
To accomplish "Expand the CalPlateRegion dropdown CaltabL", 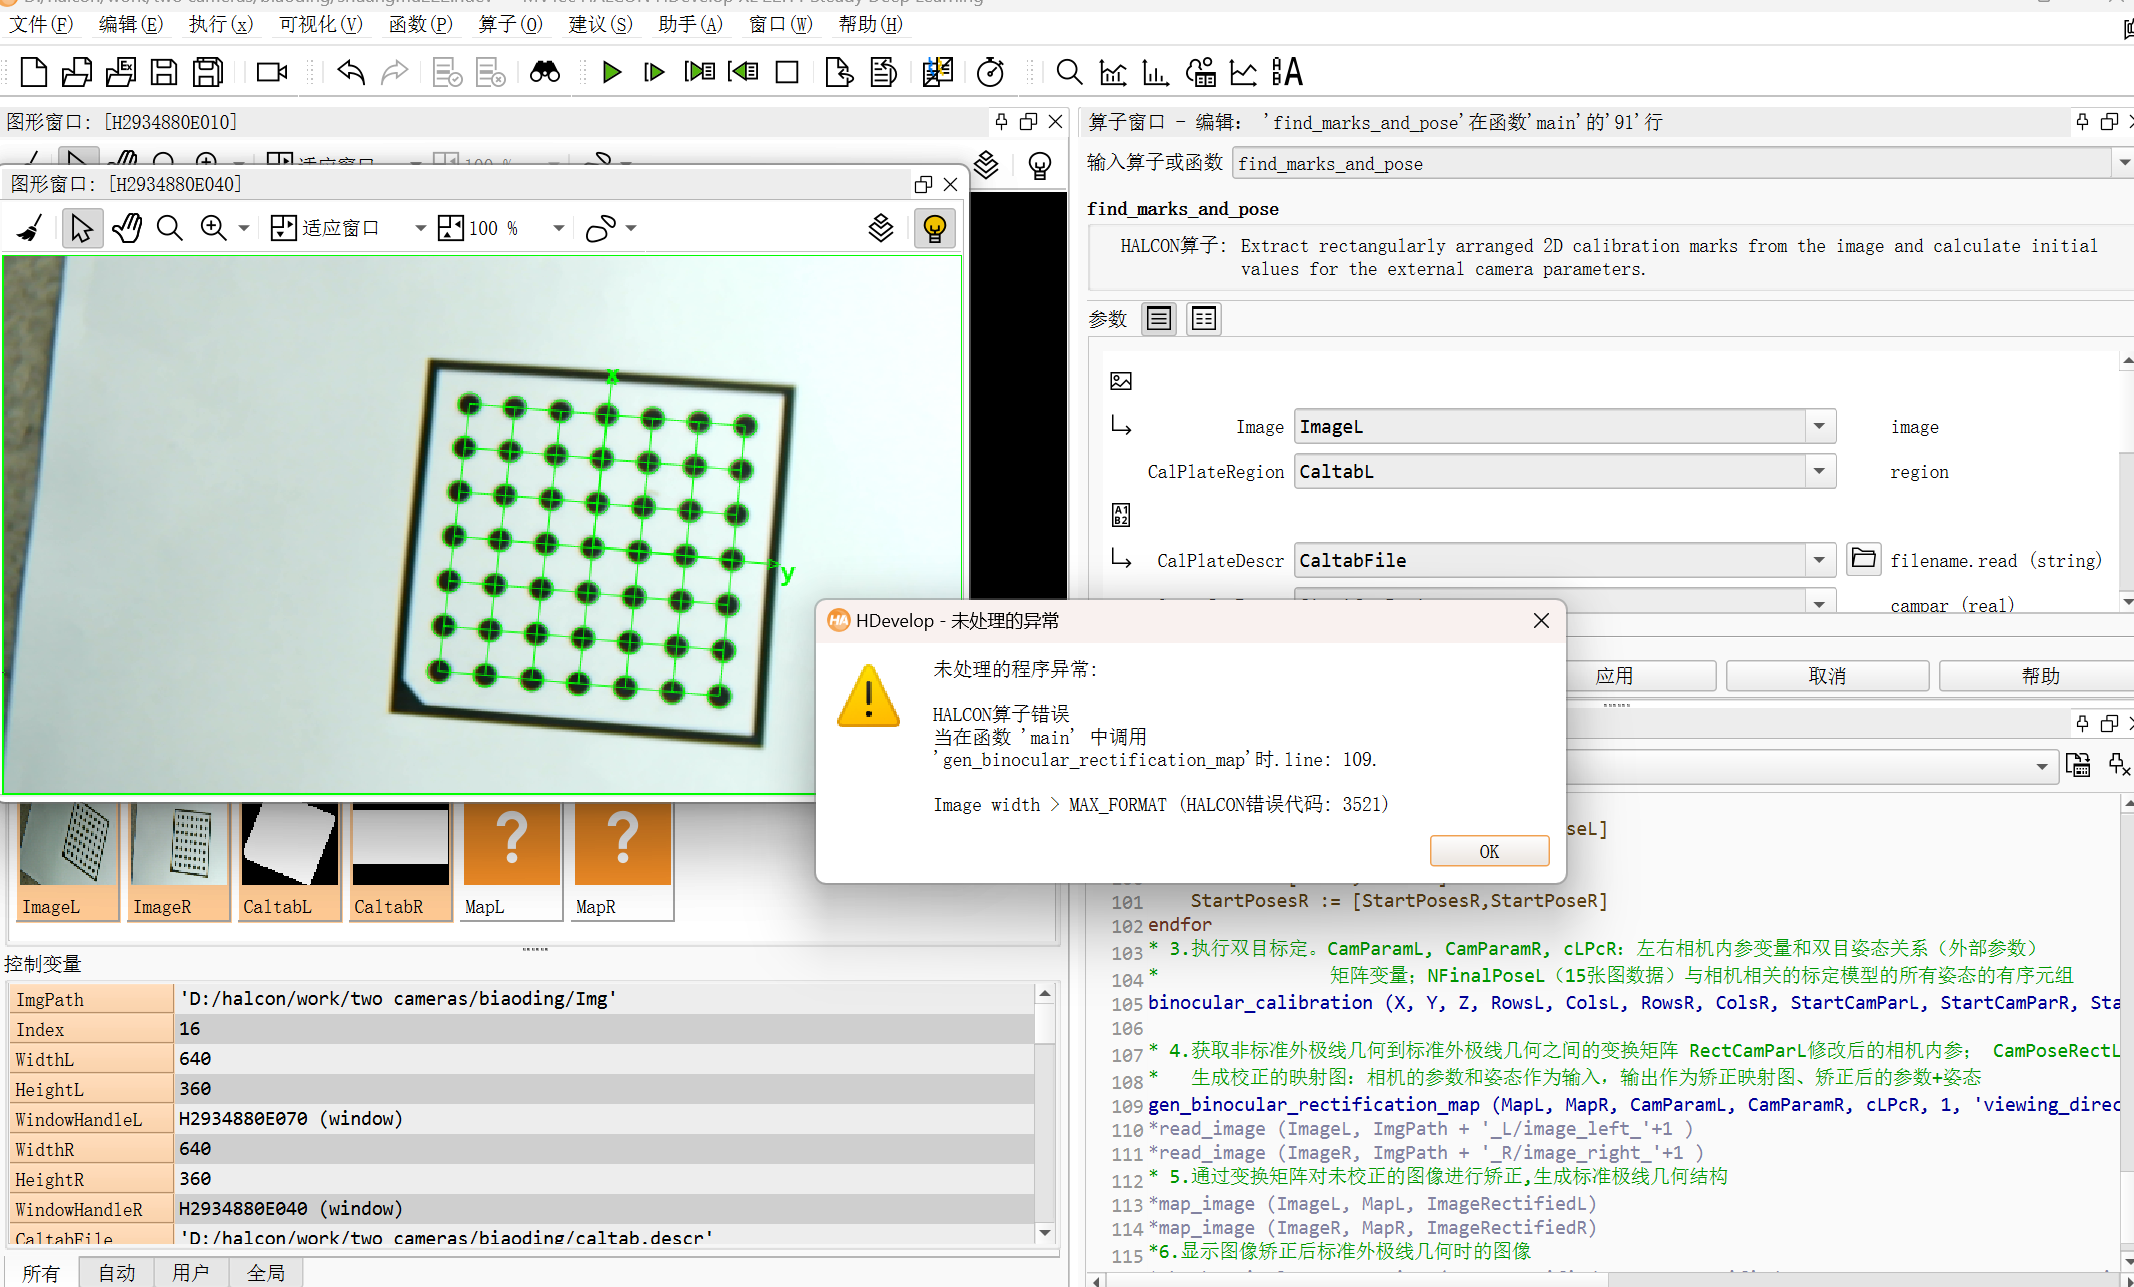I will click(x=1819, y=471).
